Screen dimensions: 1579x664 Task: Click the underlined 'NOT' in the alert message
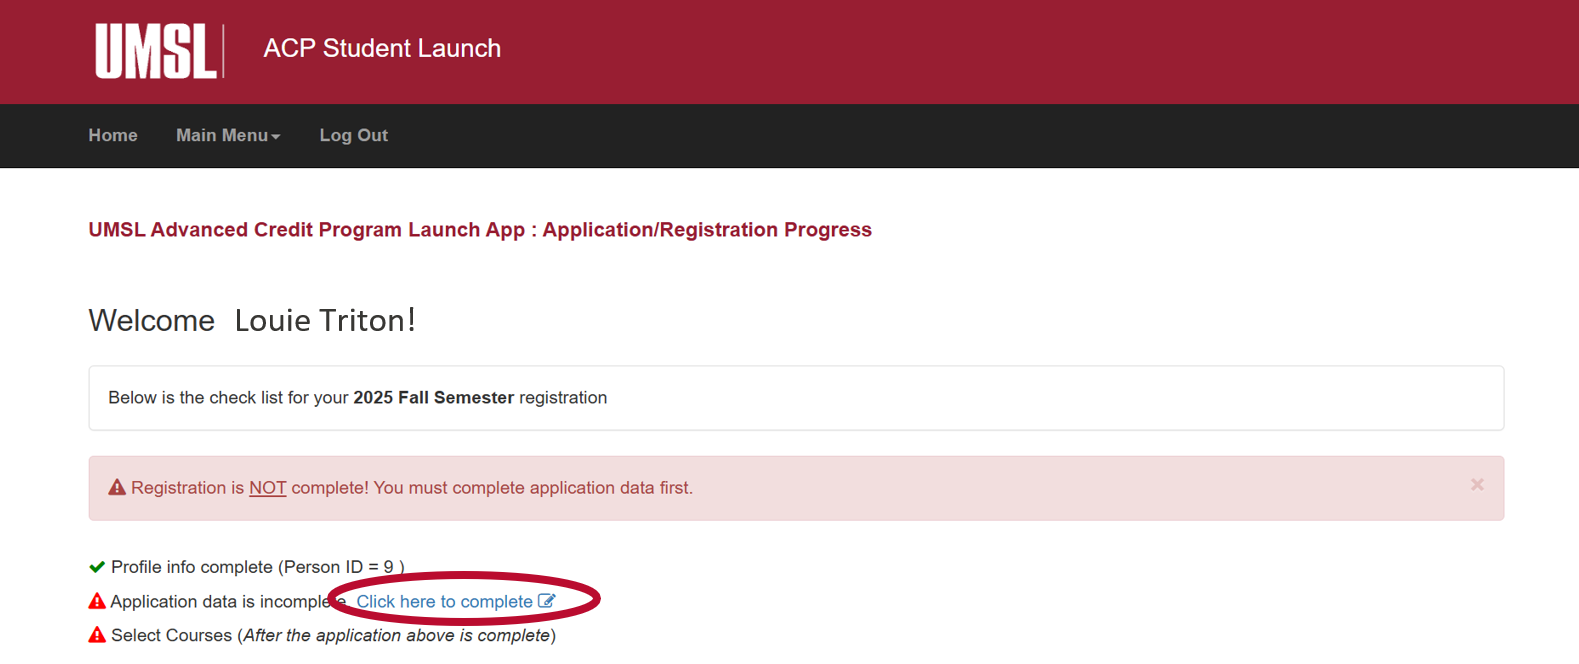[x=267, y=488]
